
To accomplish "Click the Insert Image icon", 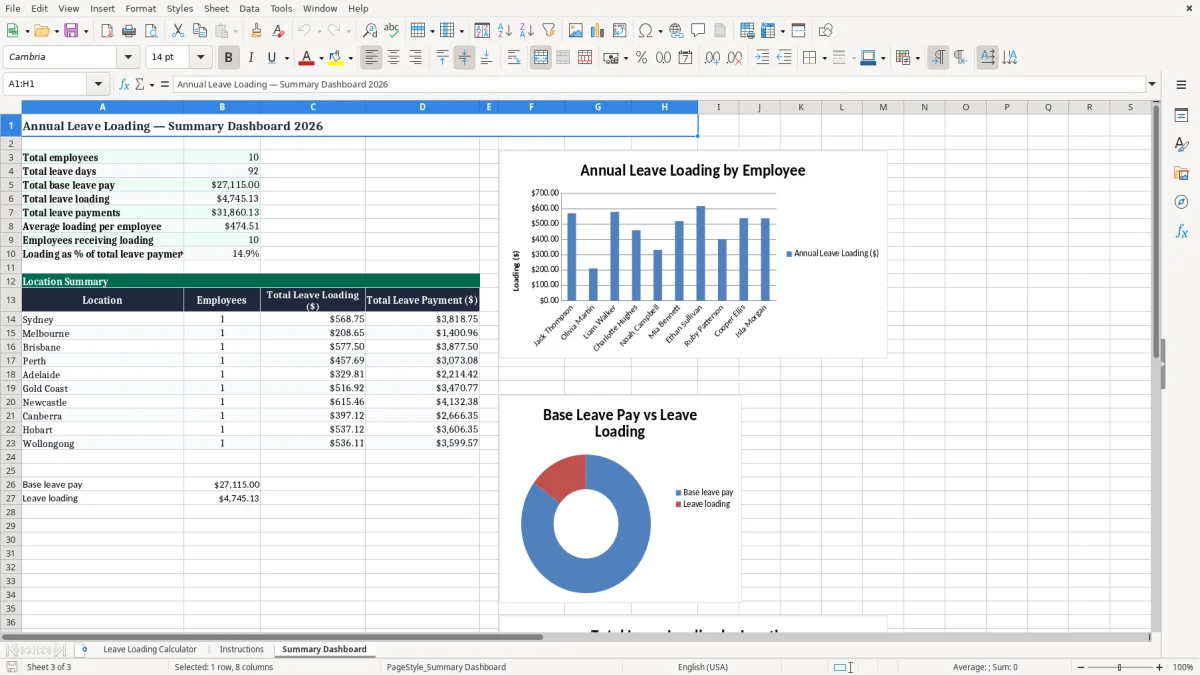I will click(576, 31).
